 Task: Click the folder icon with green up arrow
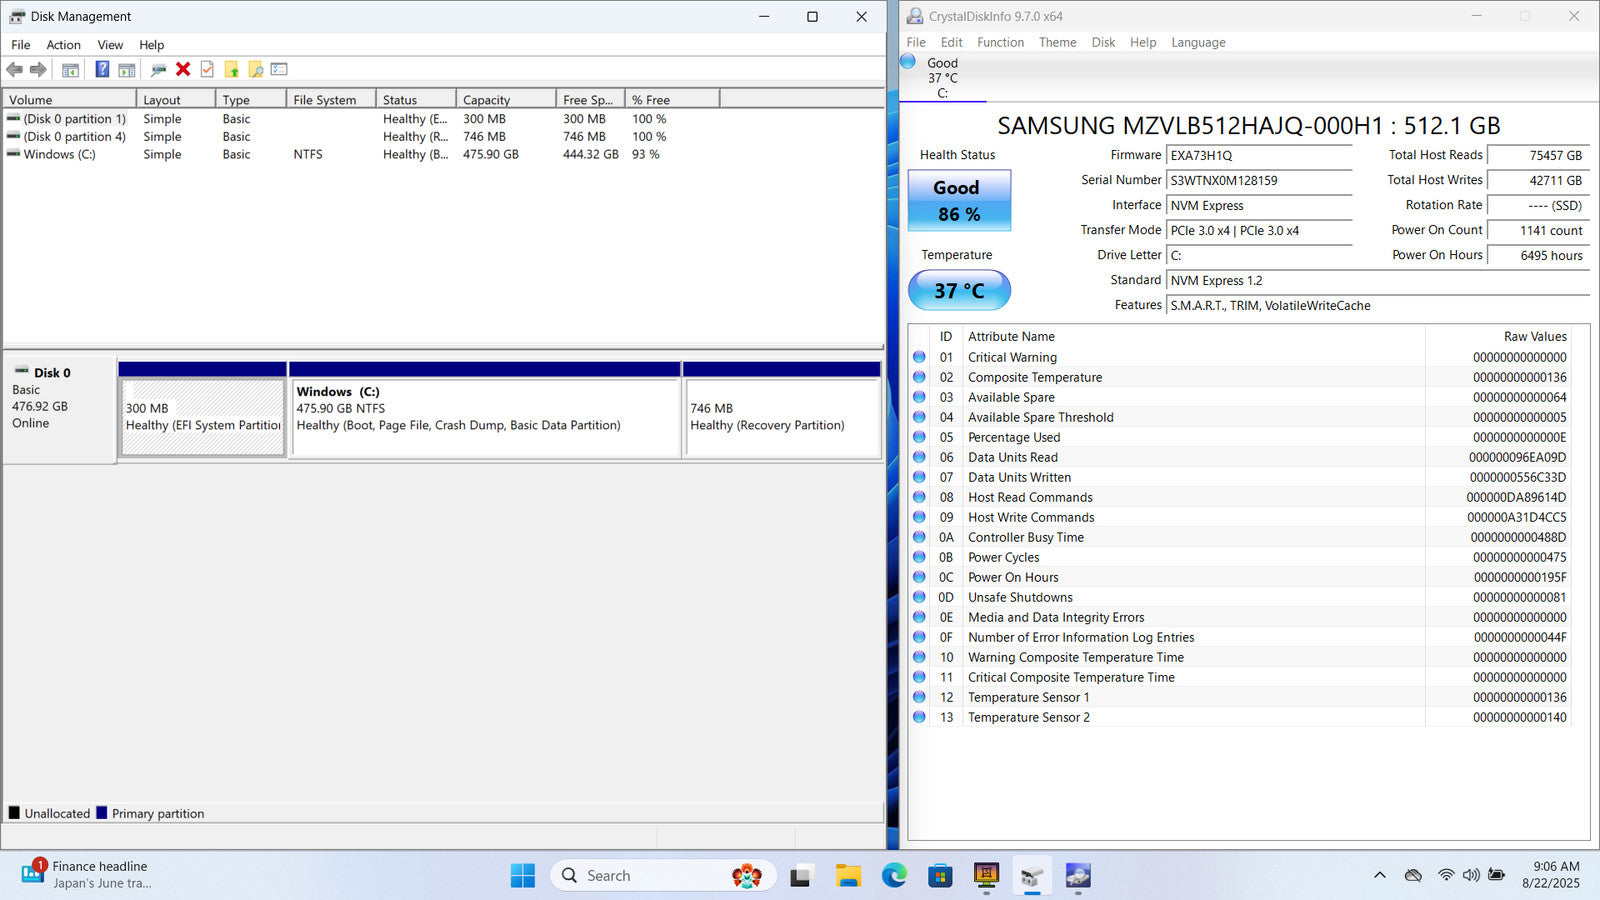(x=232, y=69)
